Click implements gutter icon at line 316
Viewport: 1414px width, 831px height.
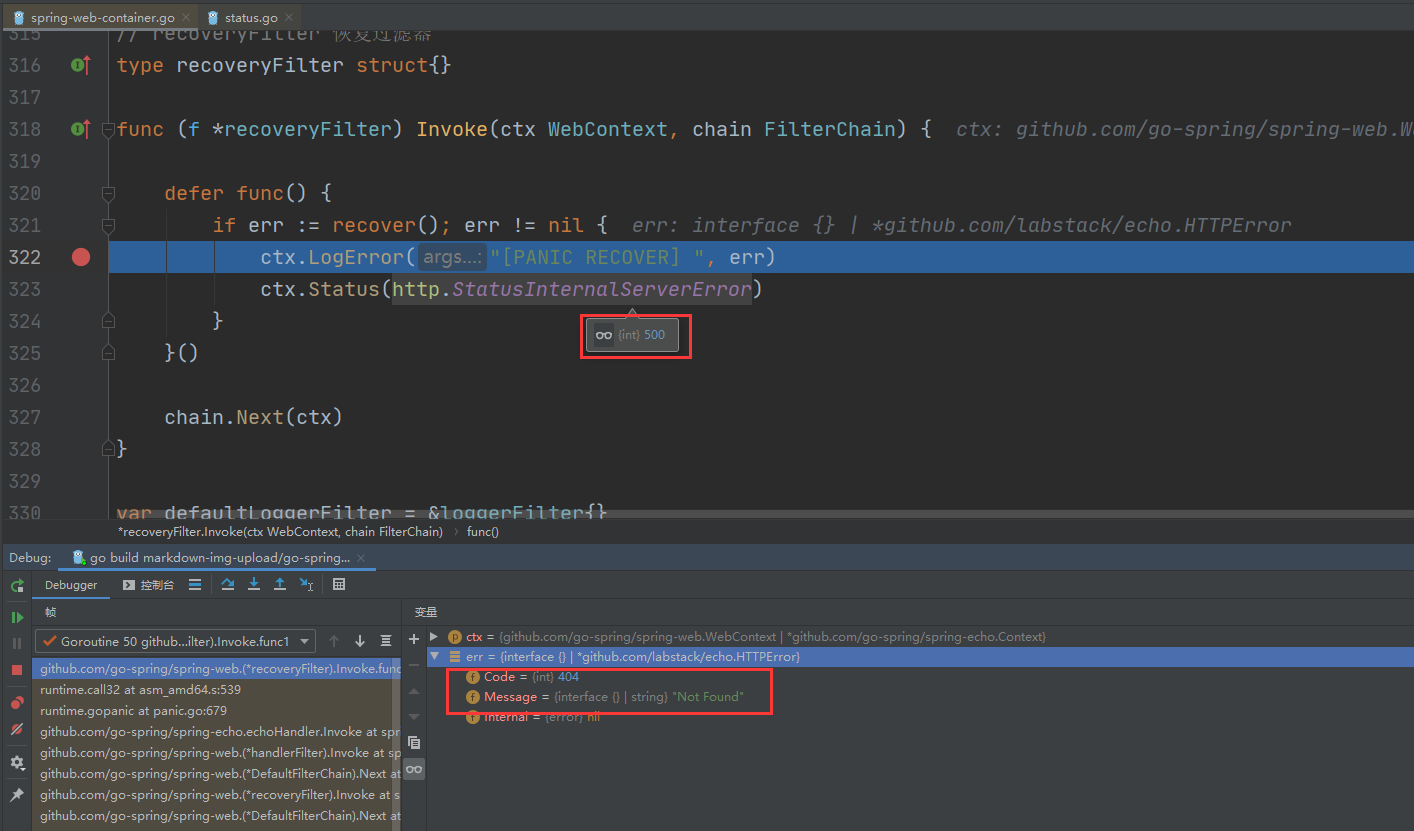pyautogui.click(x=81, y=65)
